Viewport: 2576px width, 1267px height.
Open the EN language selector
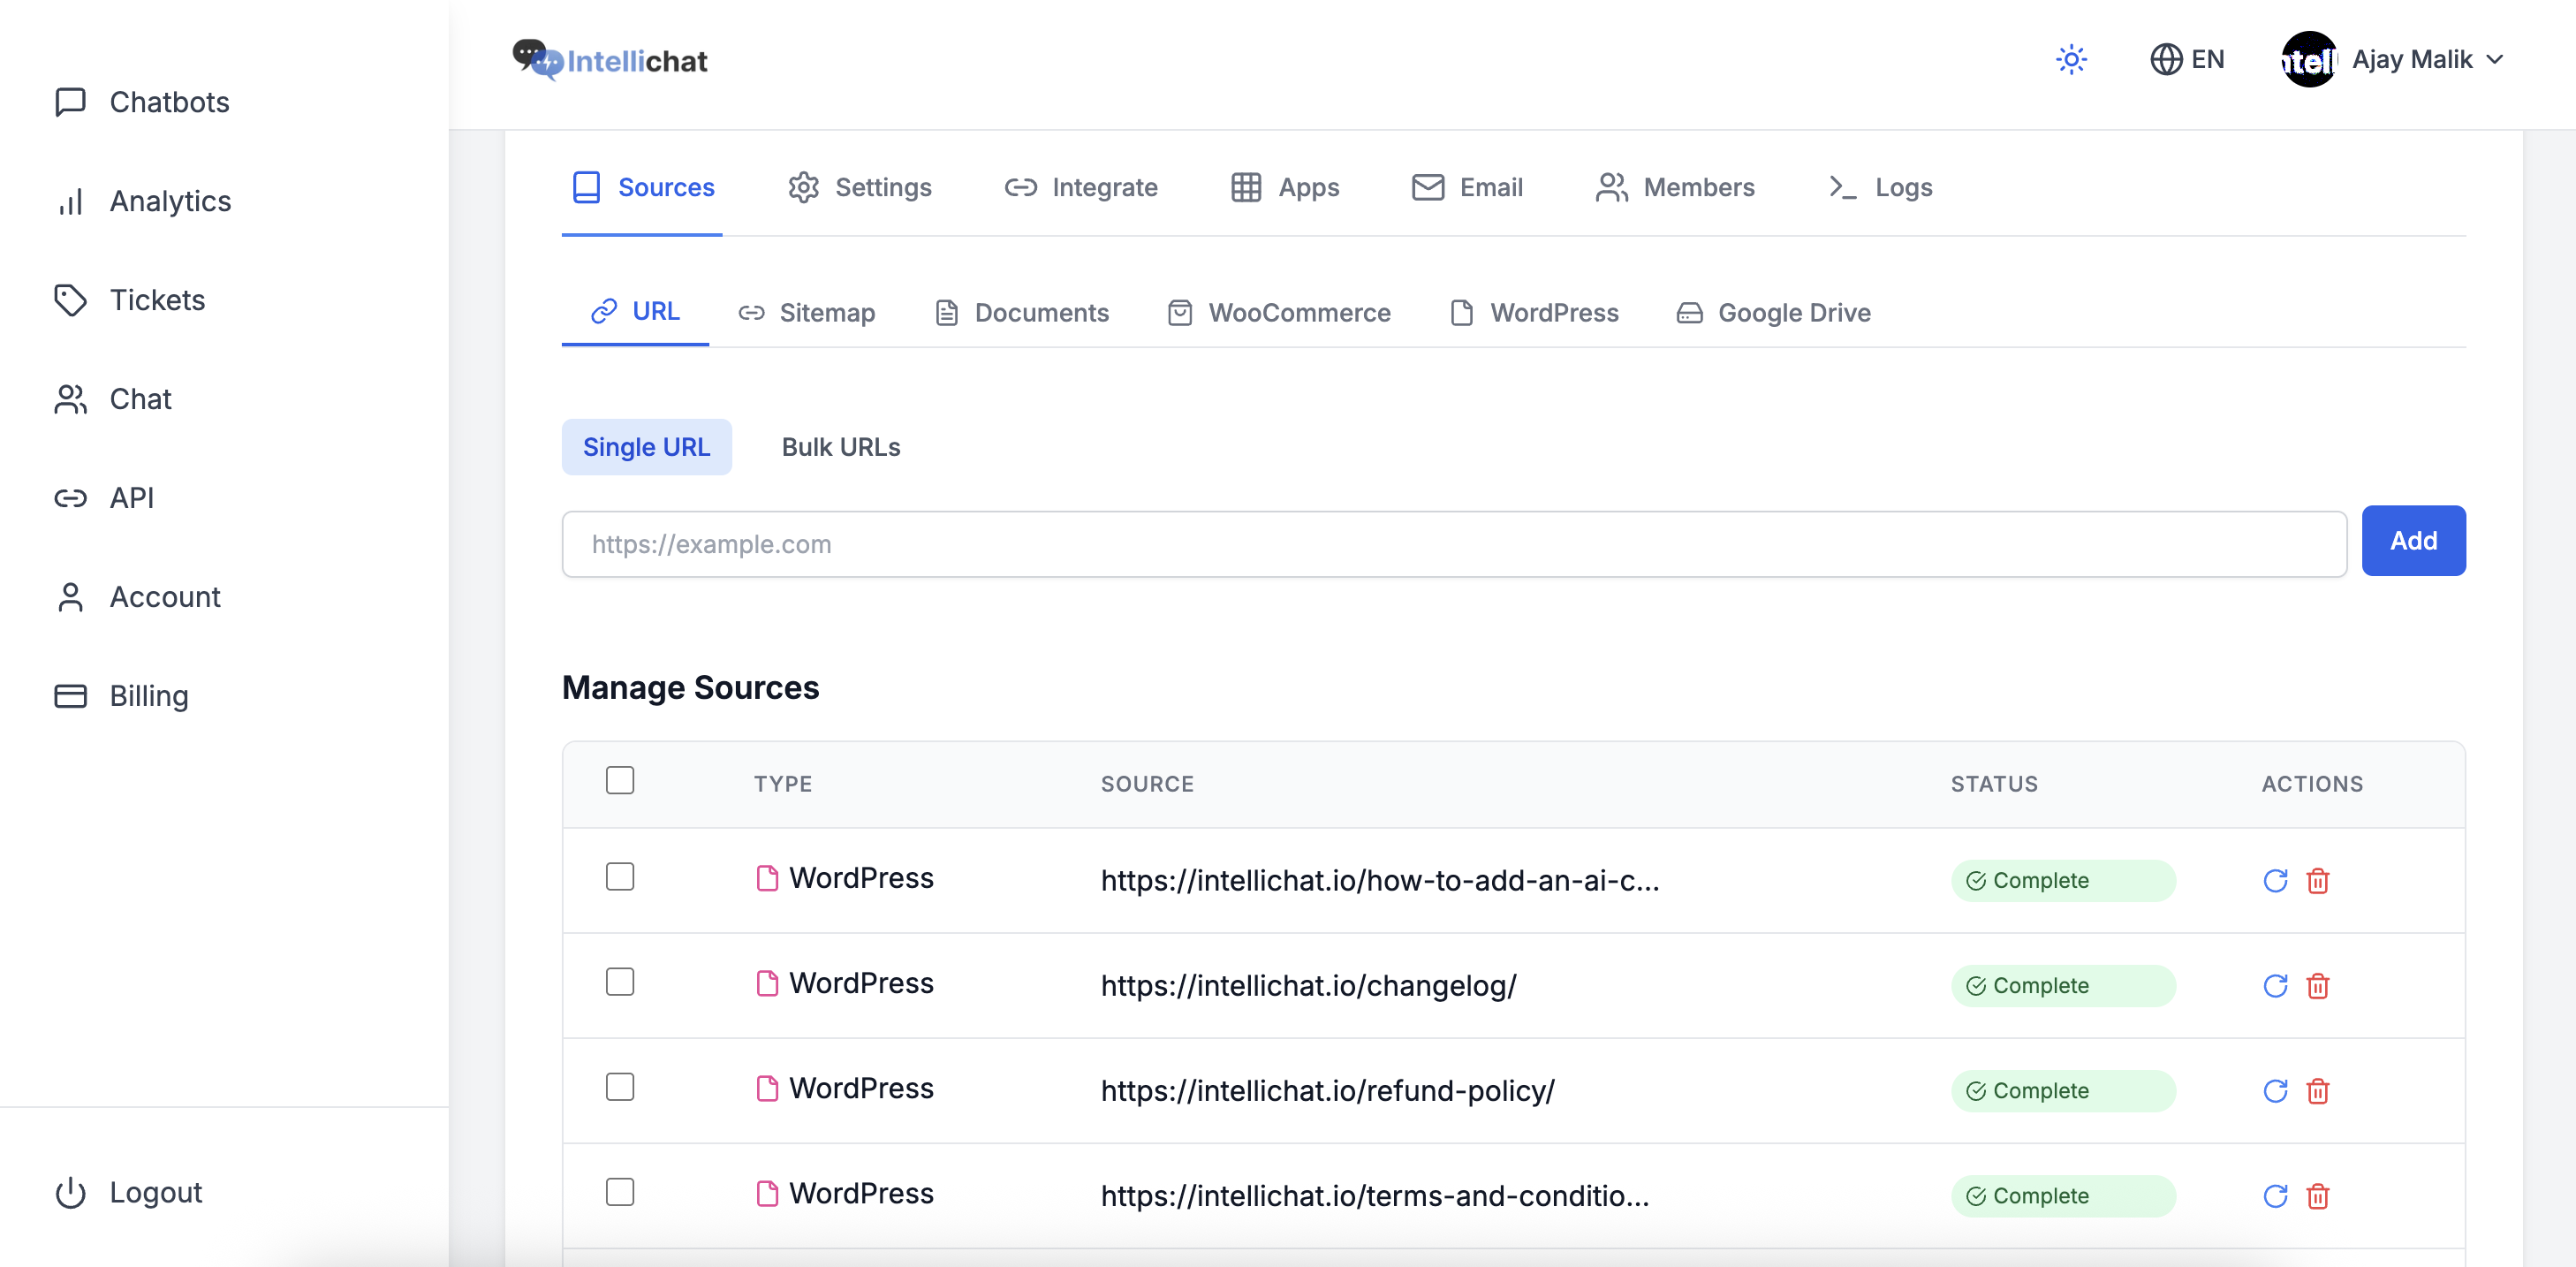[2188, 59]
